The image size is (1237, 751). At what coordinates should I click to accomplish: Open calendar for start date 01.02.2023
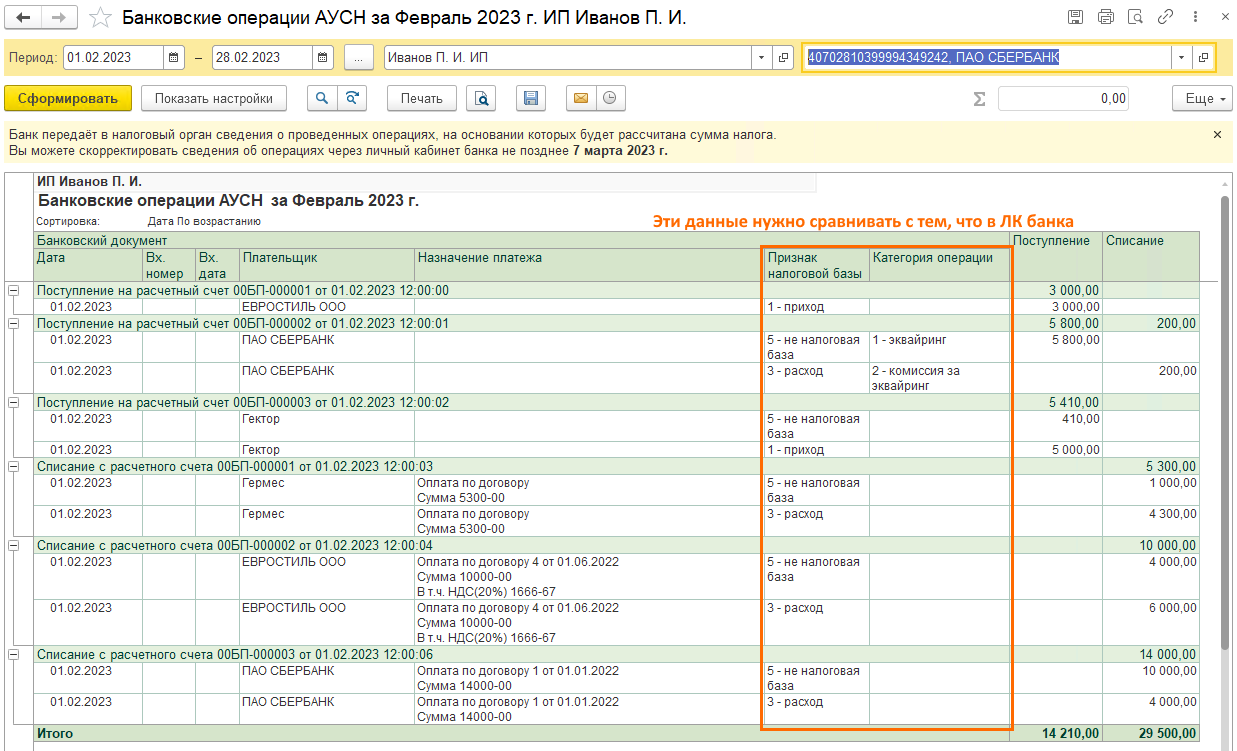tap(175, 58)
